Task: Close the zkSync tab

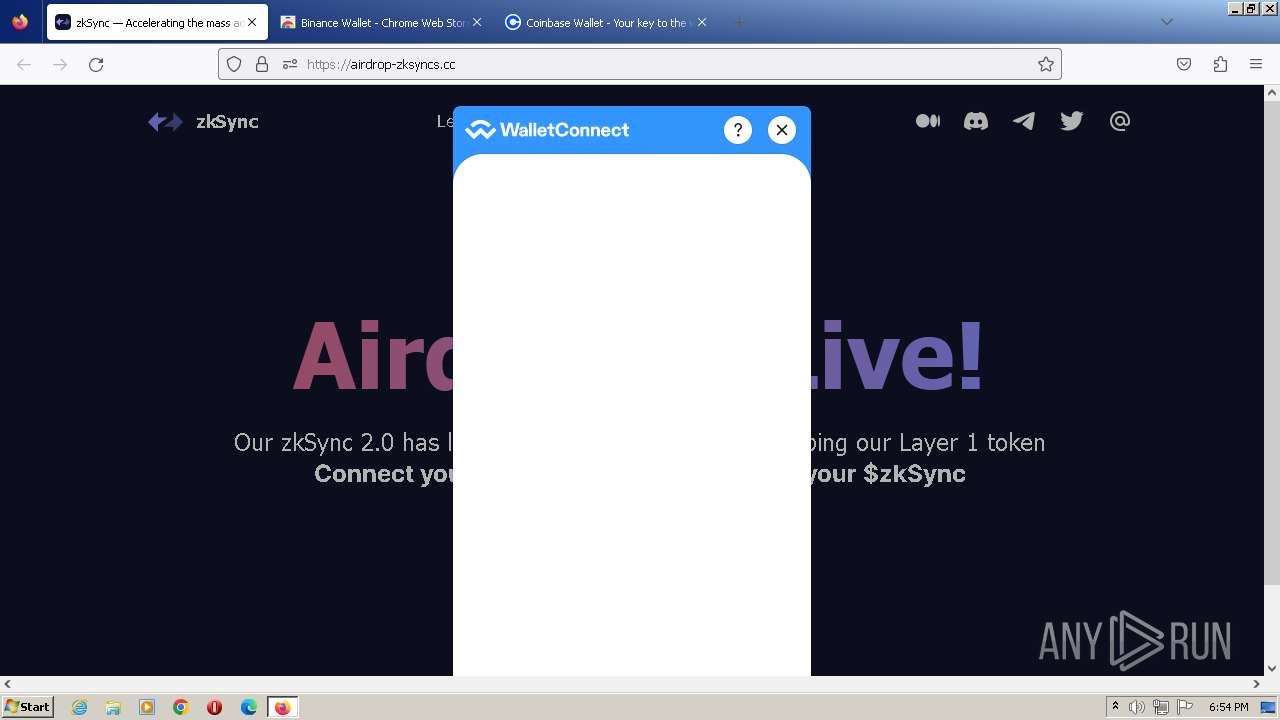Action: click(x=252, y=22)
